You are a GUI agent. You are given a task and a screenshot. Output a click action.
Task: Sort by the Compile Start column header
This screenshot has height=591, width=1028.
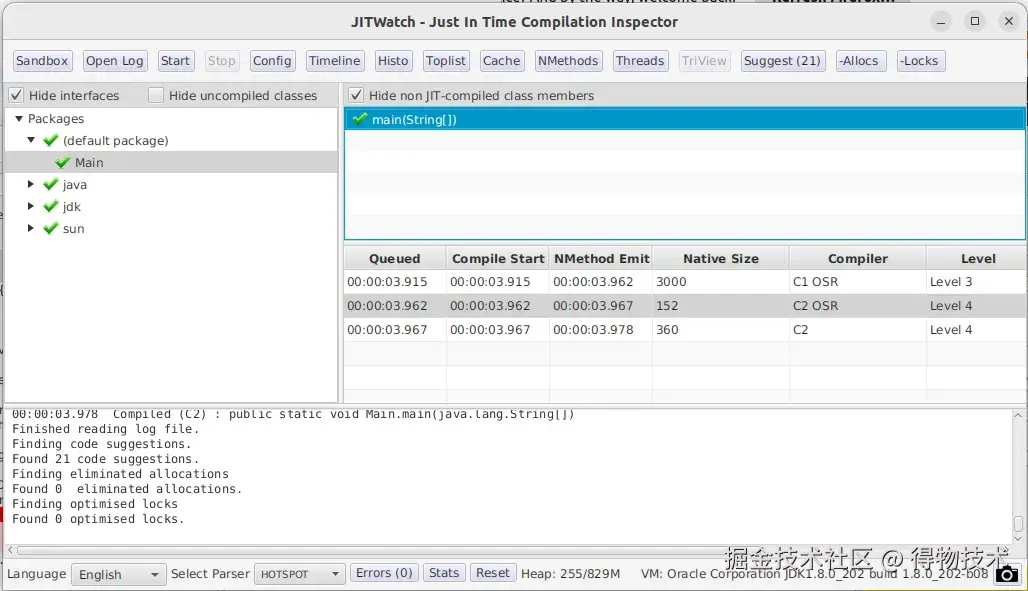point(498,258)
